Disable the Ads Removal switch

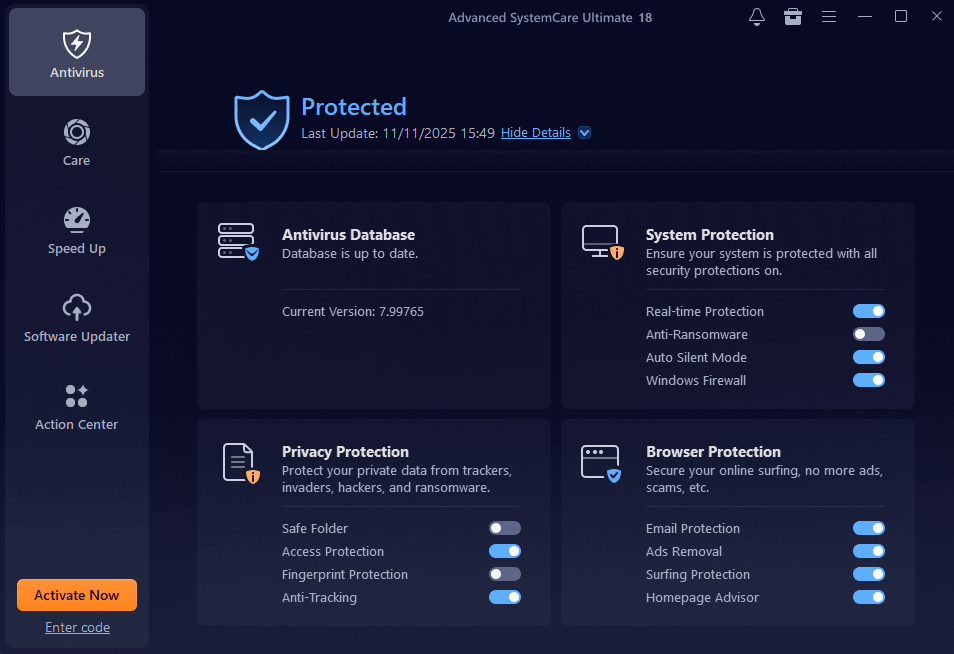click(x=868, y=551)
